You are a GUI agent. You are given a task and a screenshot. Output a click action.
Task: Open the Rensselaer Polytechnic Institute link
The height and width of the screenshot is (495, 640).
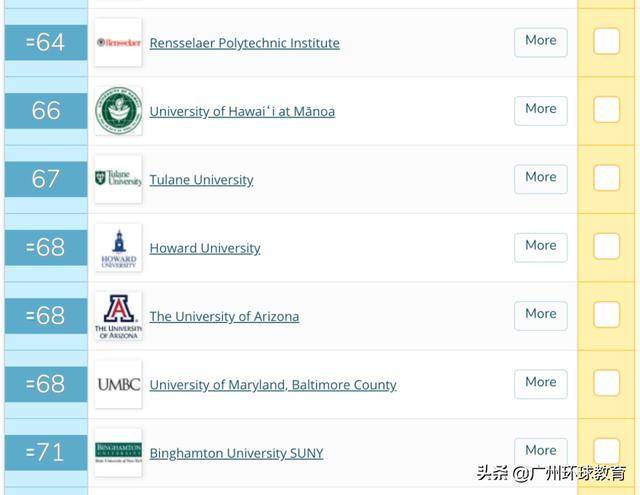click(x=244, y=43)
